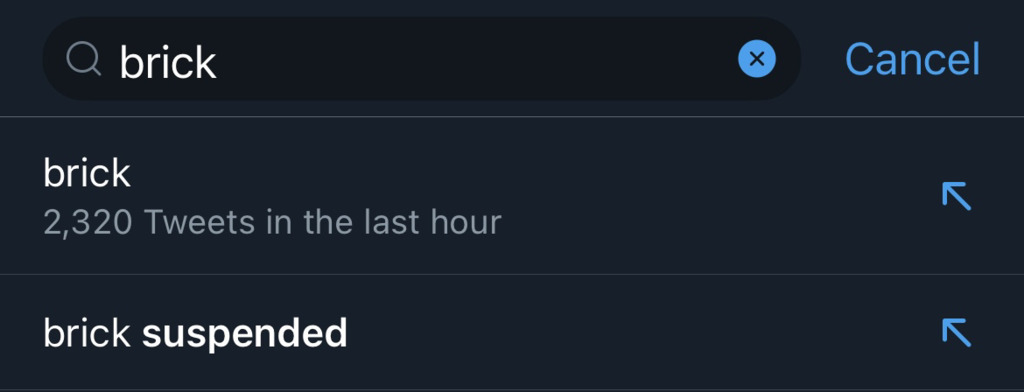This screenshot has width=1024, height=392.
Task: Select the brick search suggestion
Action: tap(512, 196)
